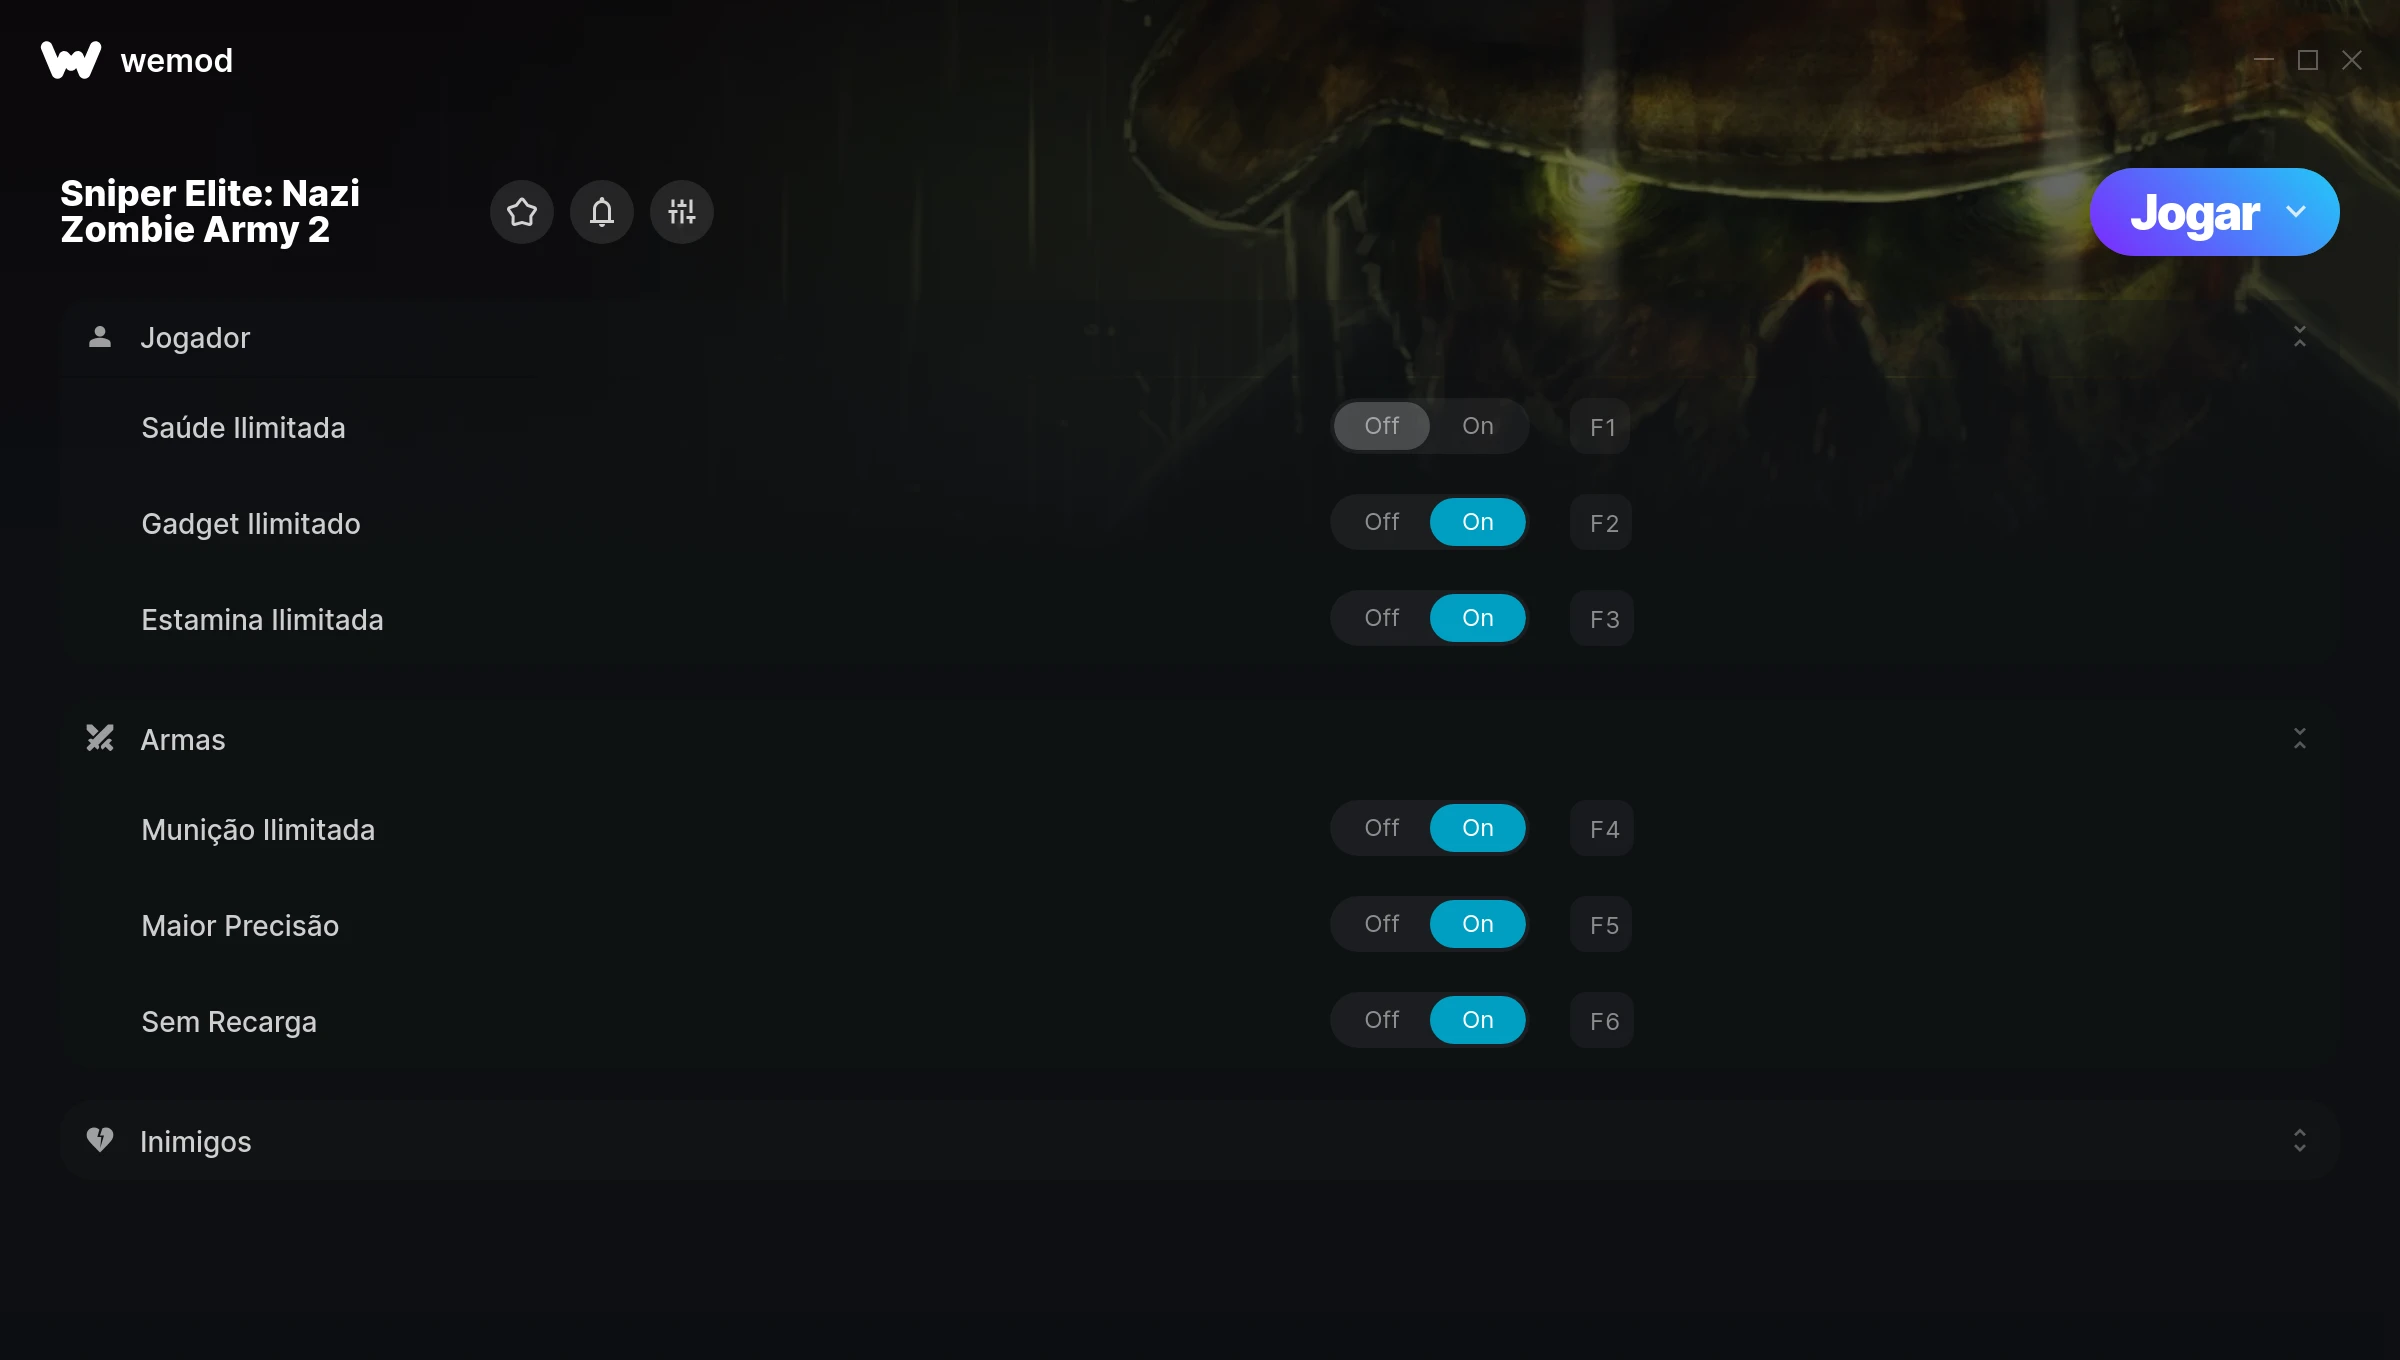
Task: Click the WeMod logo icon
Action: click(x=71, y=60)
